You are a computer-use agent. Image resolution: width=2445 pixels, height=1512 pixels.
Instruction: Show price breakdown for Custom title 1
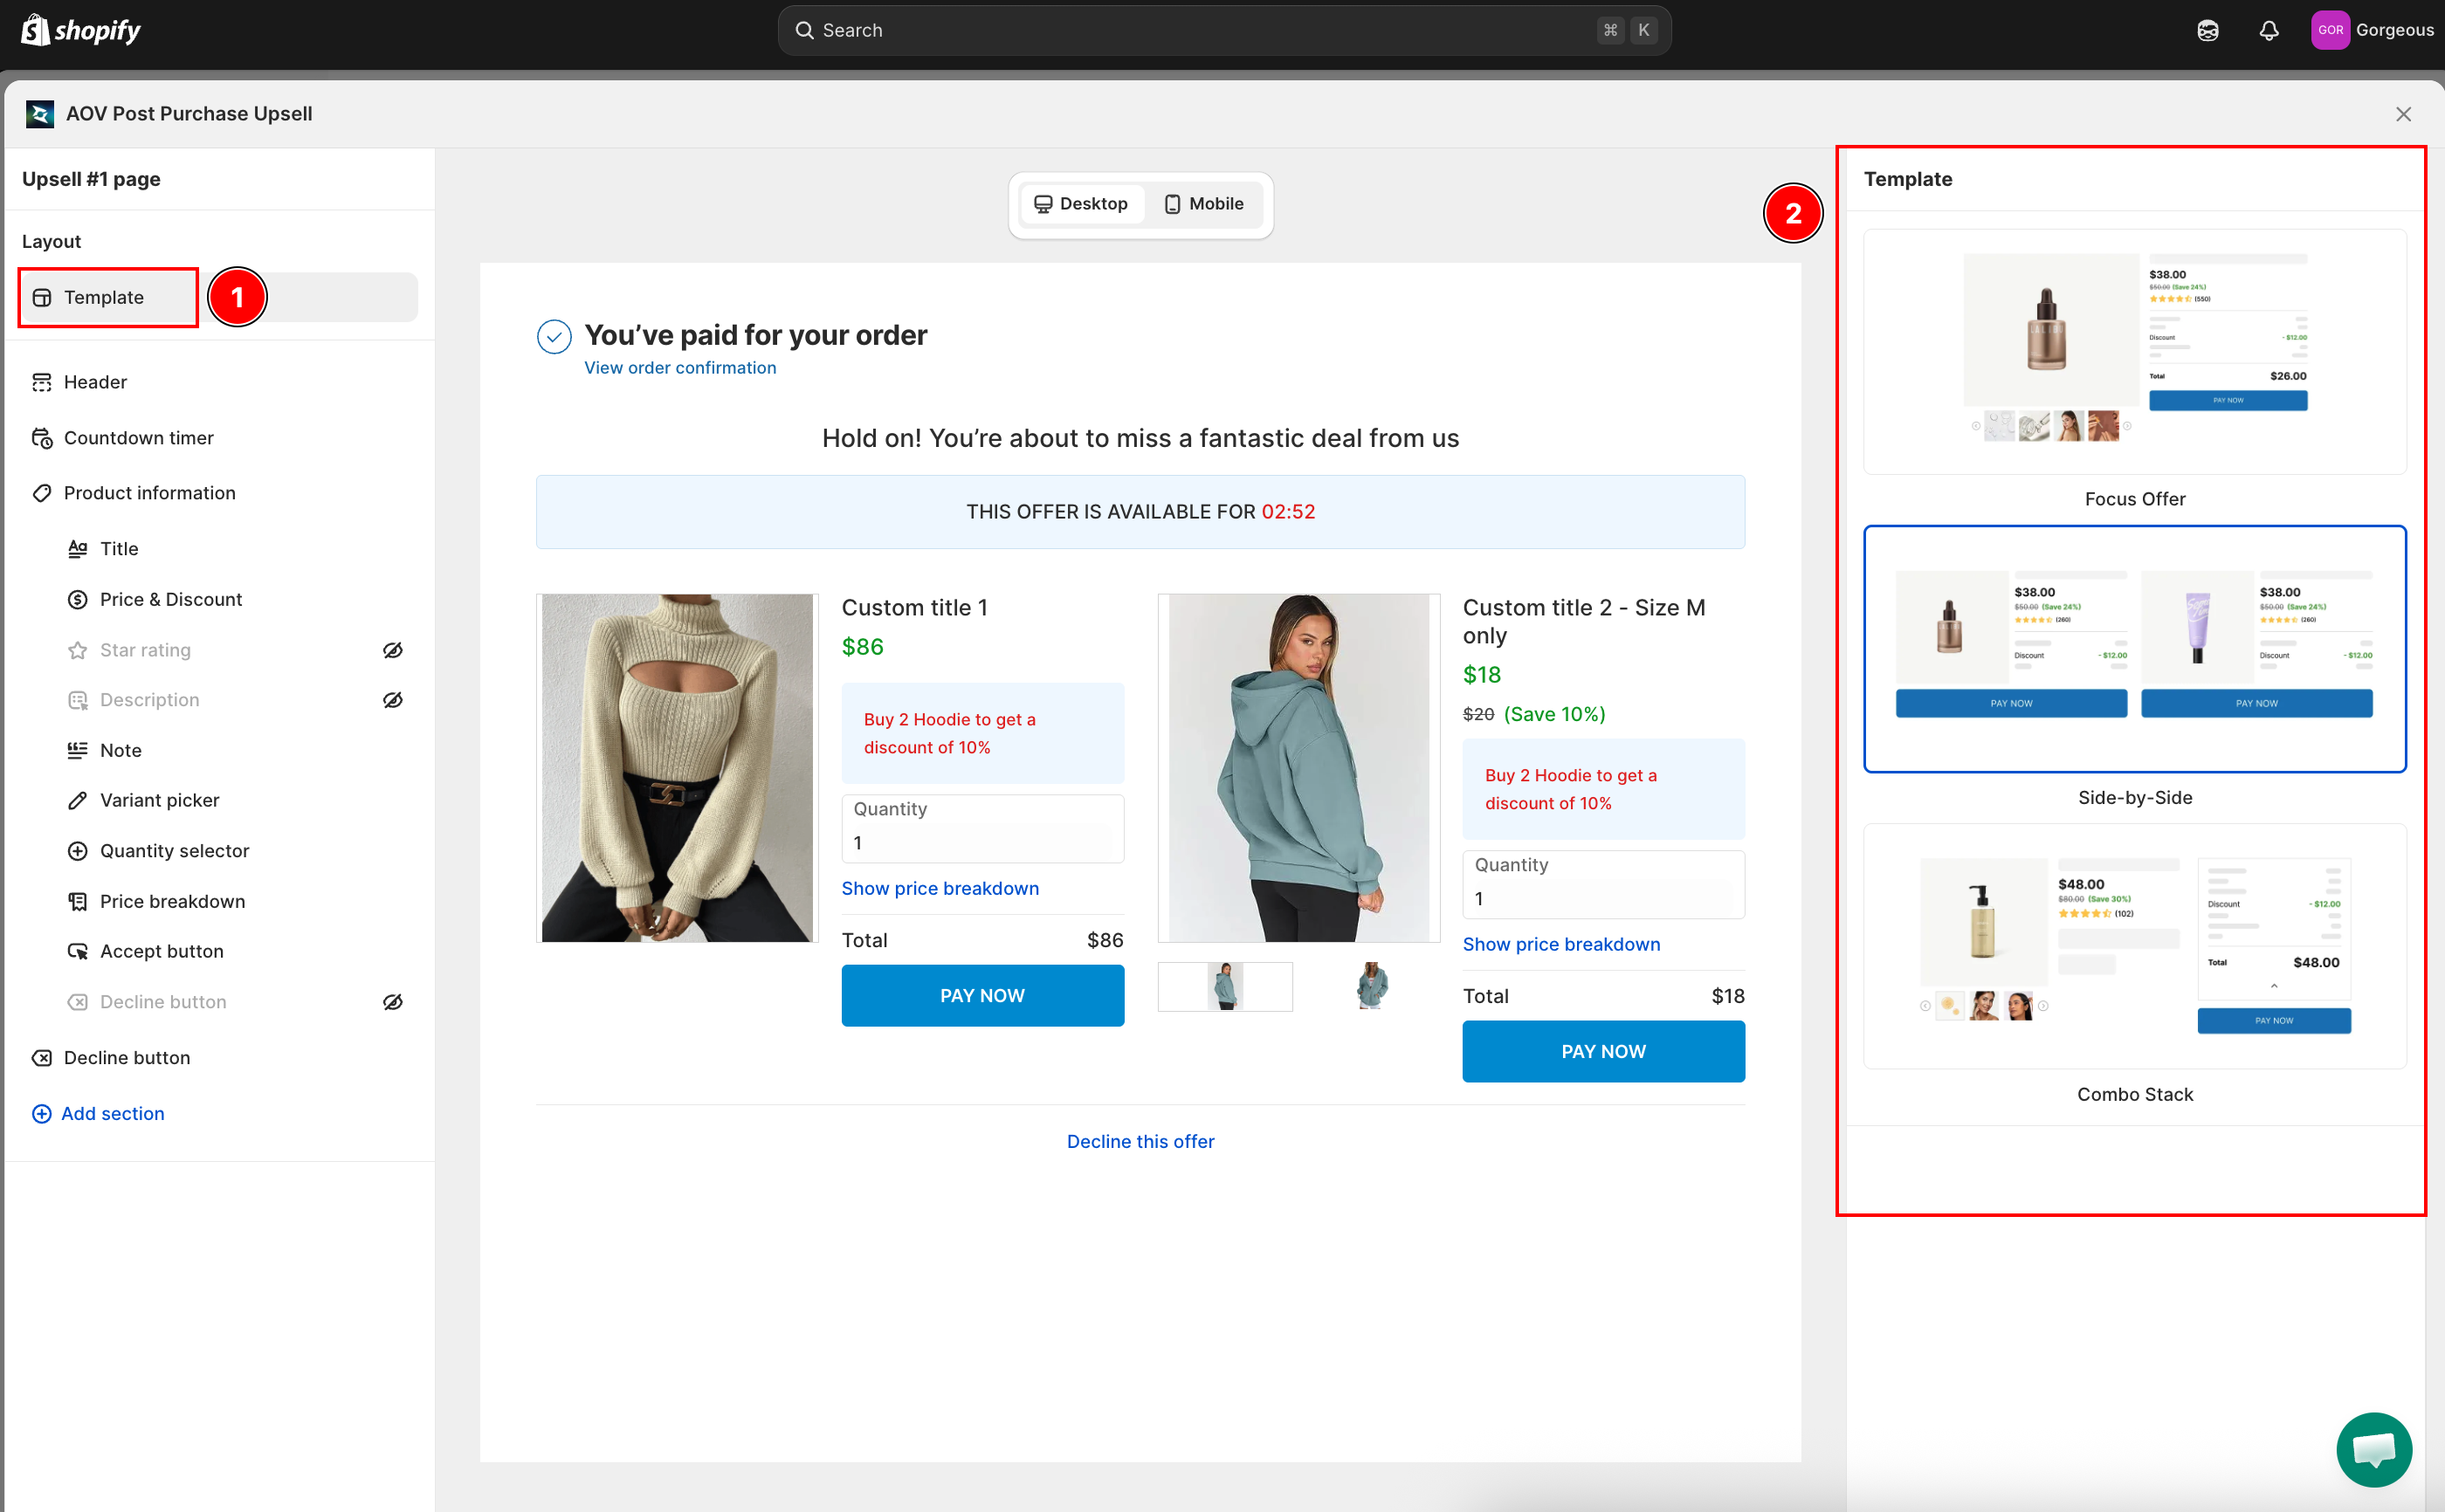(x=939, y=888)
